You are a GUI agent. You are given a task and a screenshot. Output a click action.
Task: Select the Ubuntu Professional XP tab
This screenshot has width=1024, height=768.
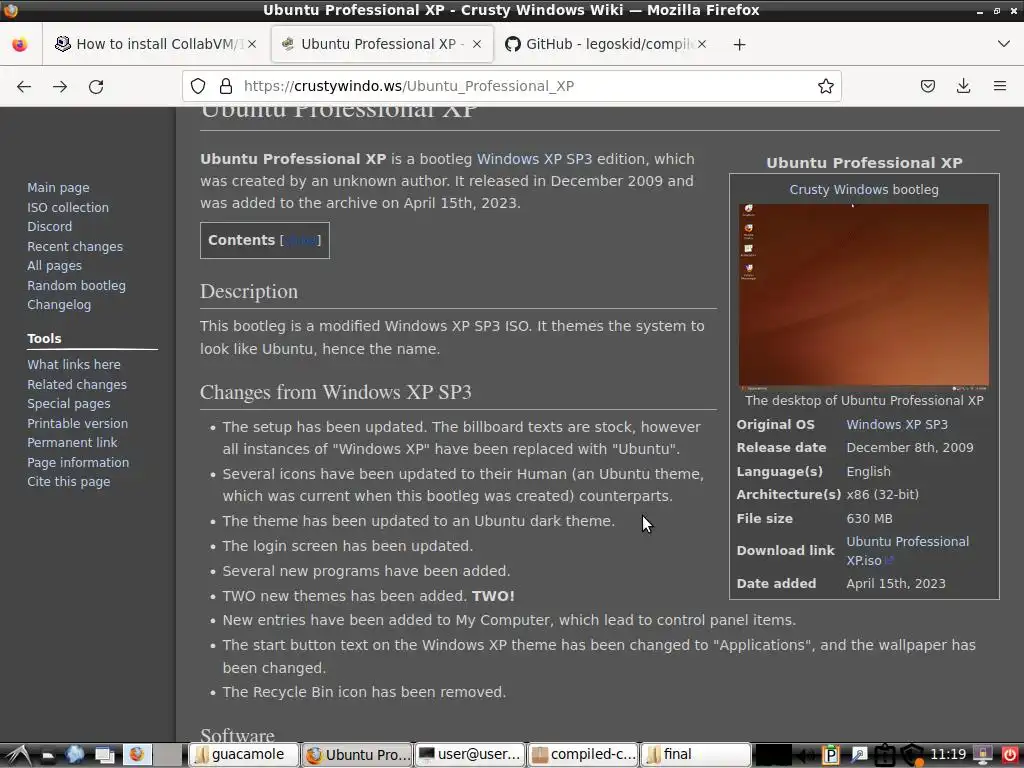pyautogui.click(x=381, y=44)
